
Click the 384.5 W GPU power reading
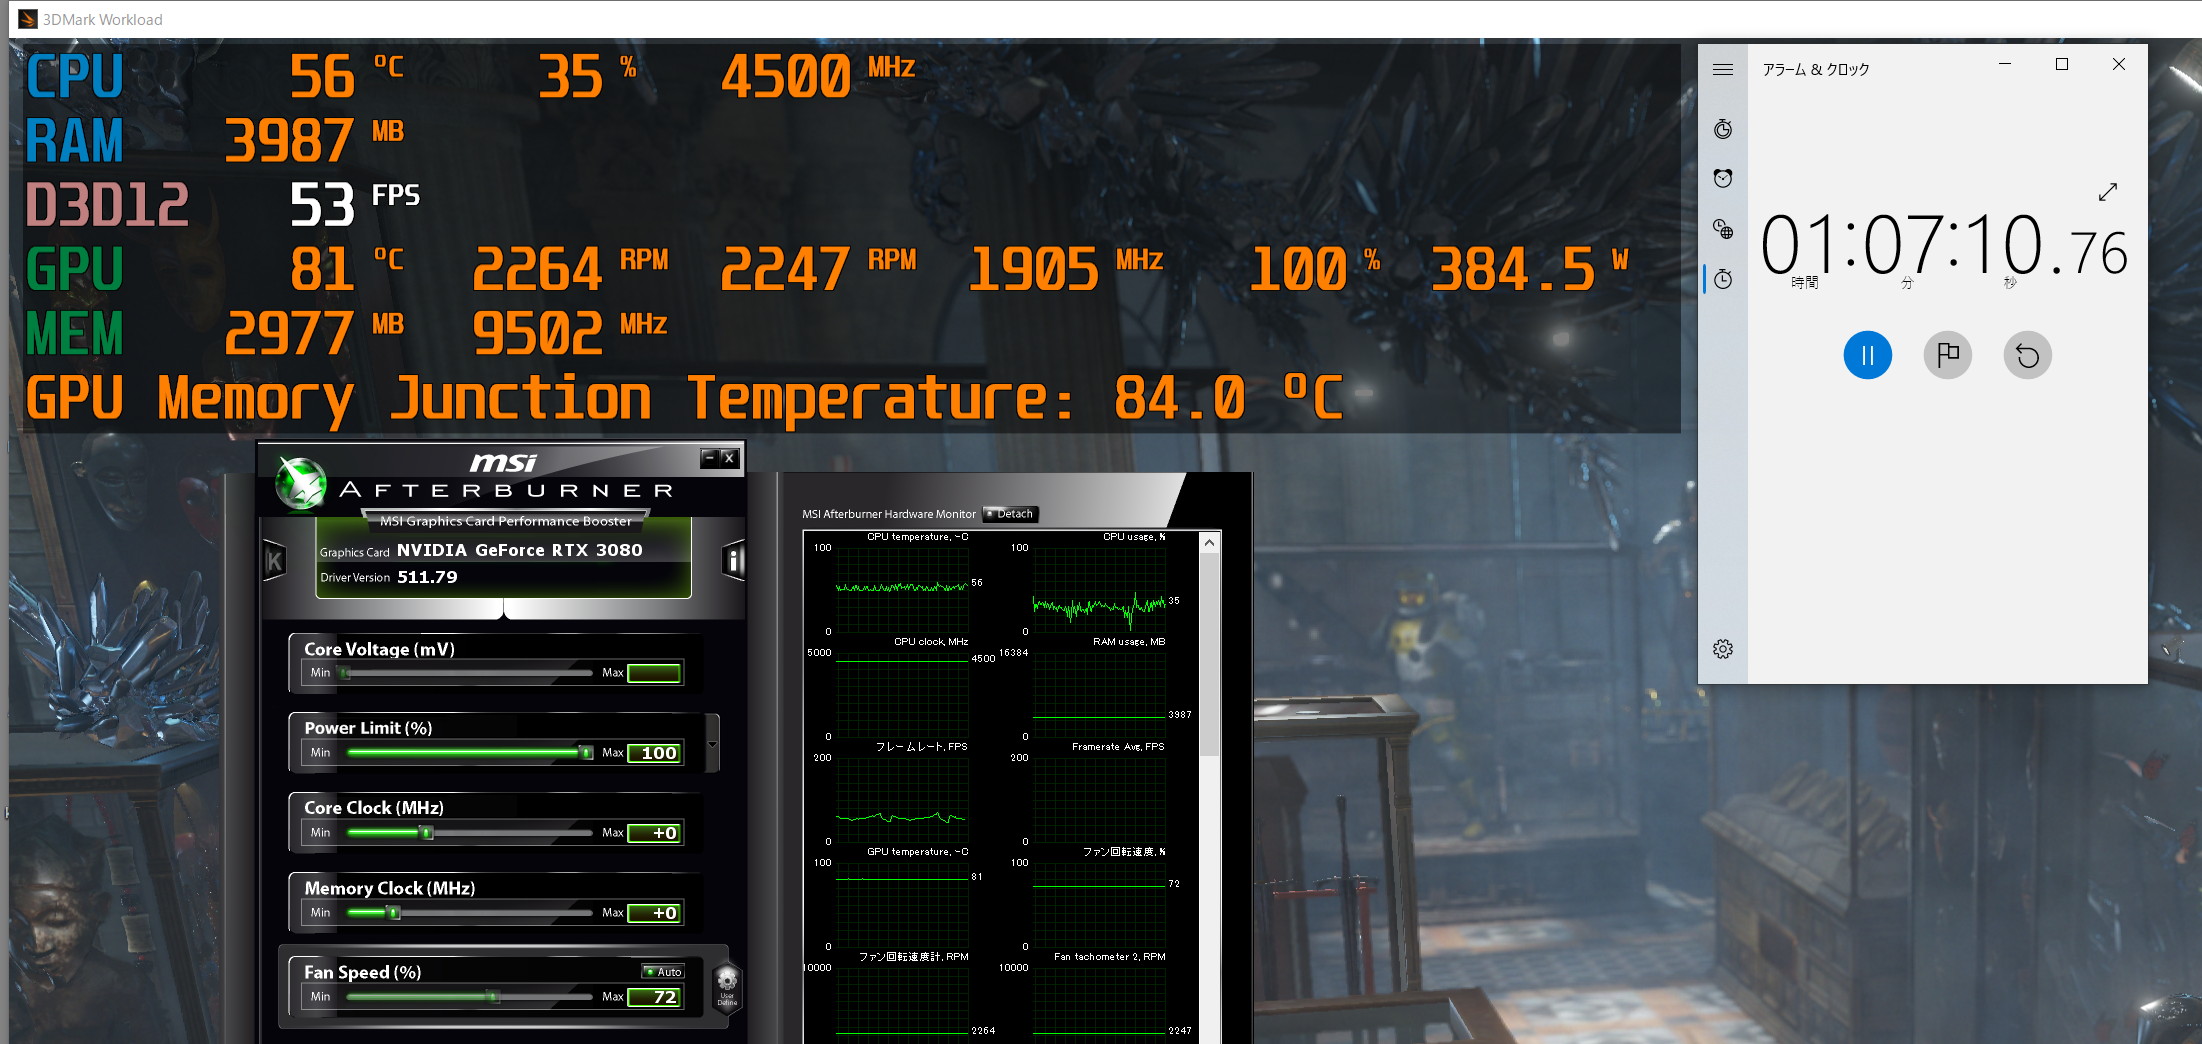[x=1530, y=270]
